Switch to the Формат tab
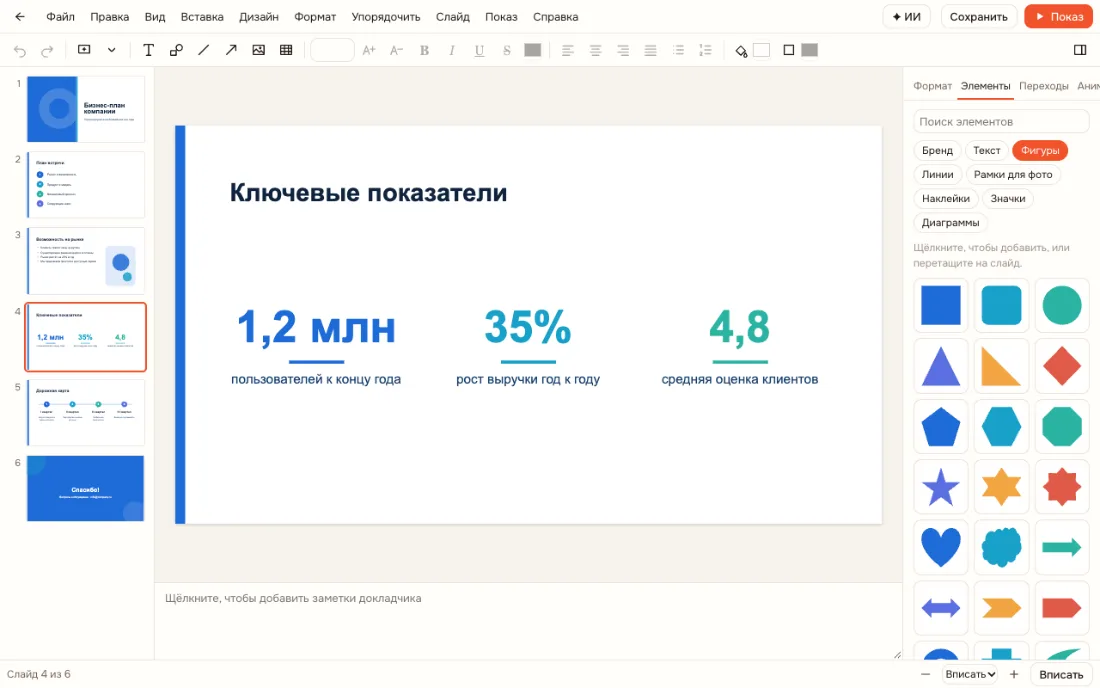The height and width of the screenshot is (688, 1100). coord(932,86)
